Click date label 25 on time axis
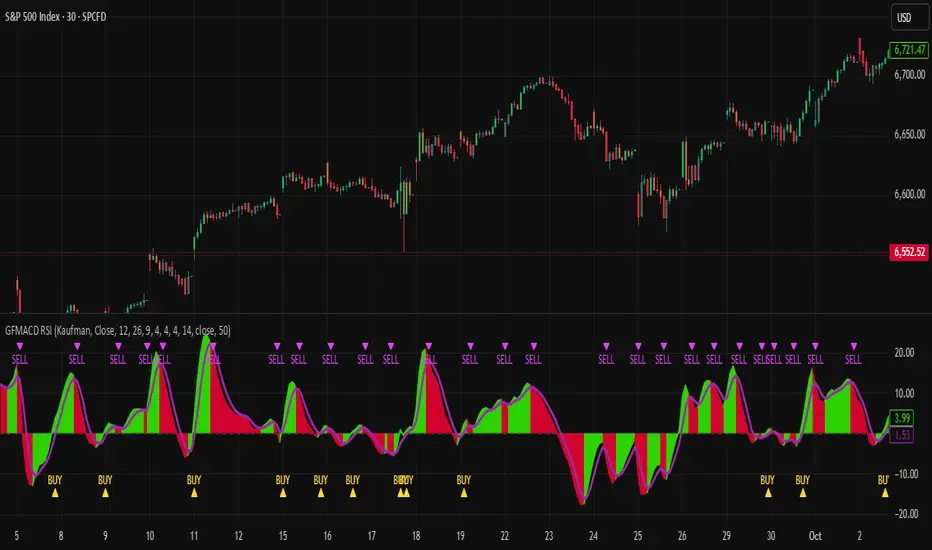Viewport: 932px width, 550px height. [638, 536]
